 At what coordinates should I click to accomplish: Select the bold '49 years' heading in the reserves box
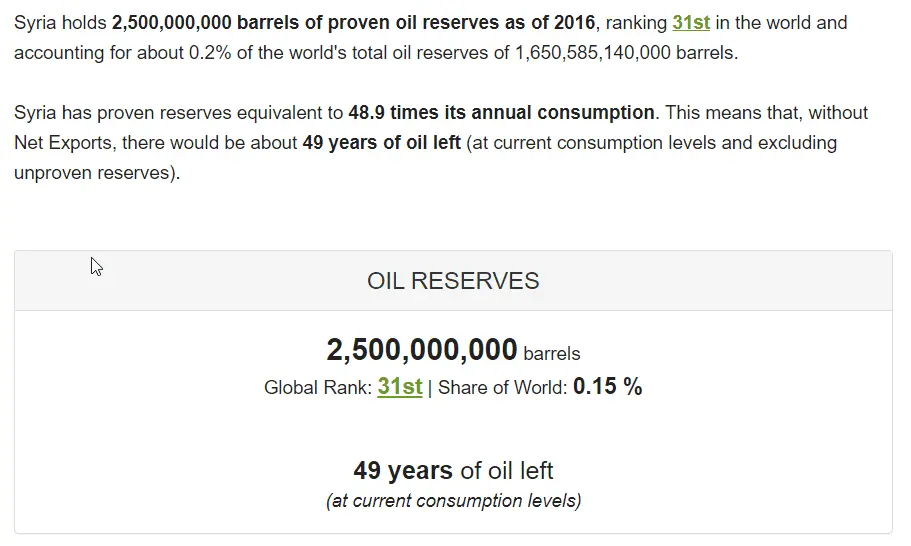click(x=403, y=470)
